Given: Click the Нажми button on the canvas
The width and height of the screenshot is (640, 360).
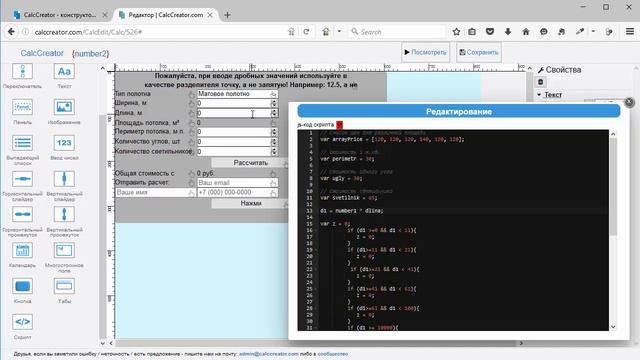Looking at the screenshot, I should pos(250,203).
